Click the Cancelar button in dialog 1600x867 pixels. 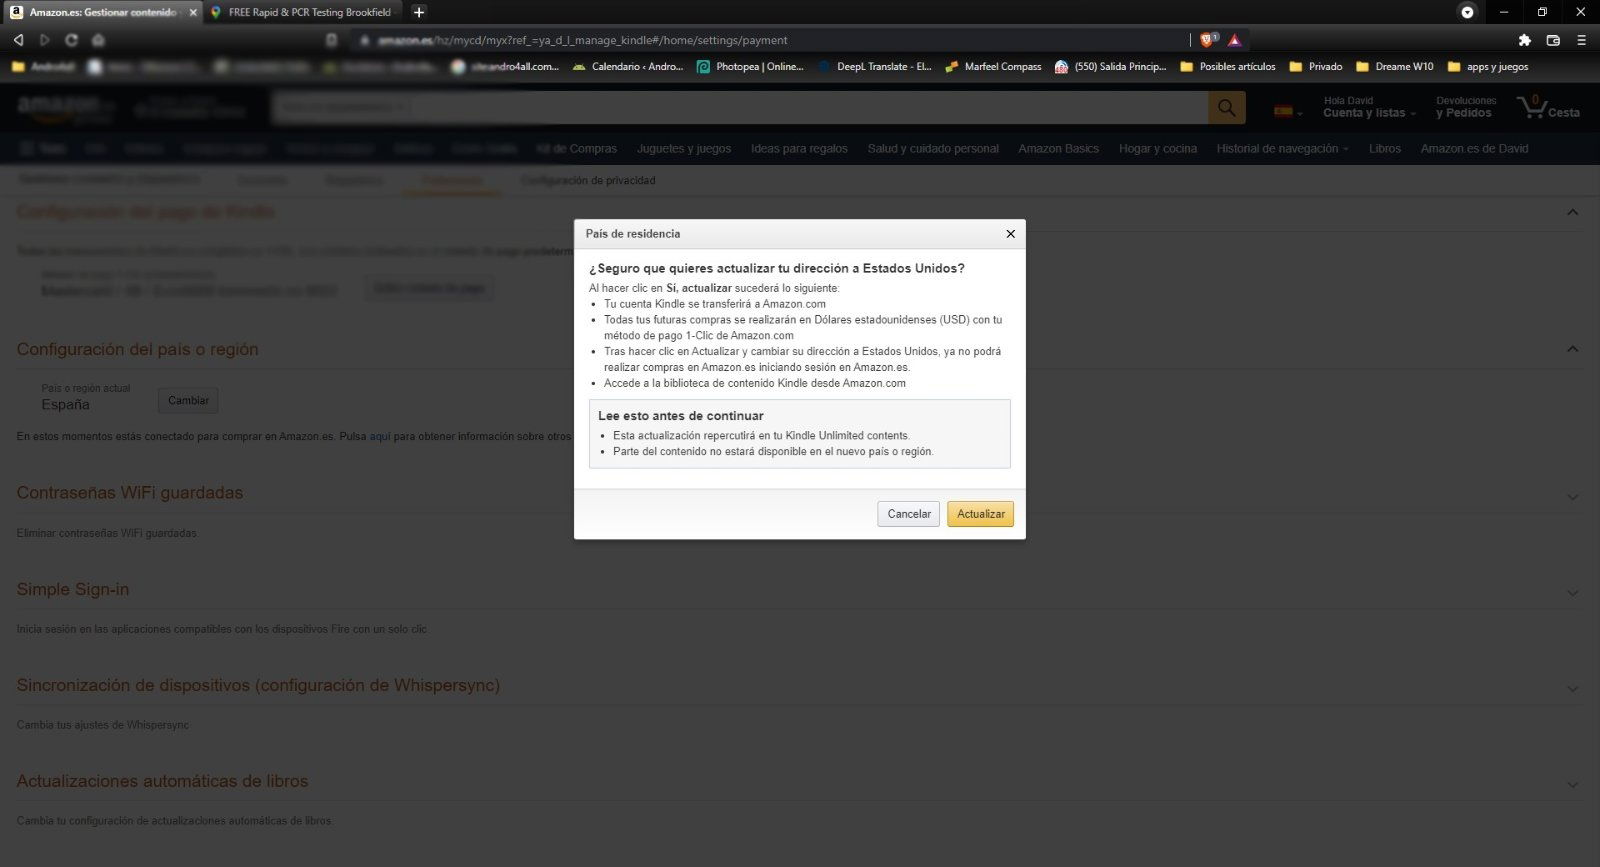[x=909, y=514]
